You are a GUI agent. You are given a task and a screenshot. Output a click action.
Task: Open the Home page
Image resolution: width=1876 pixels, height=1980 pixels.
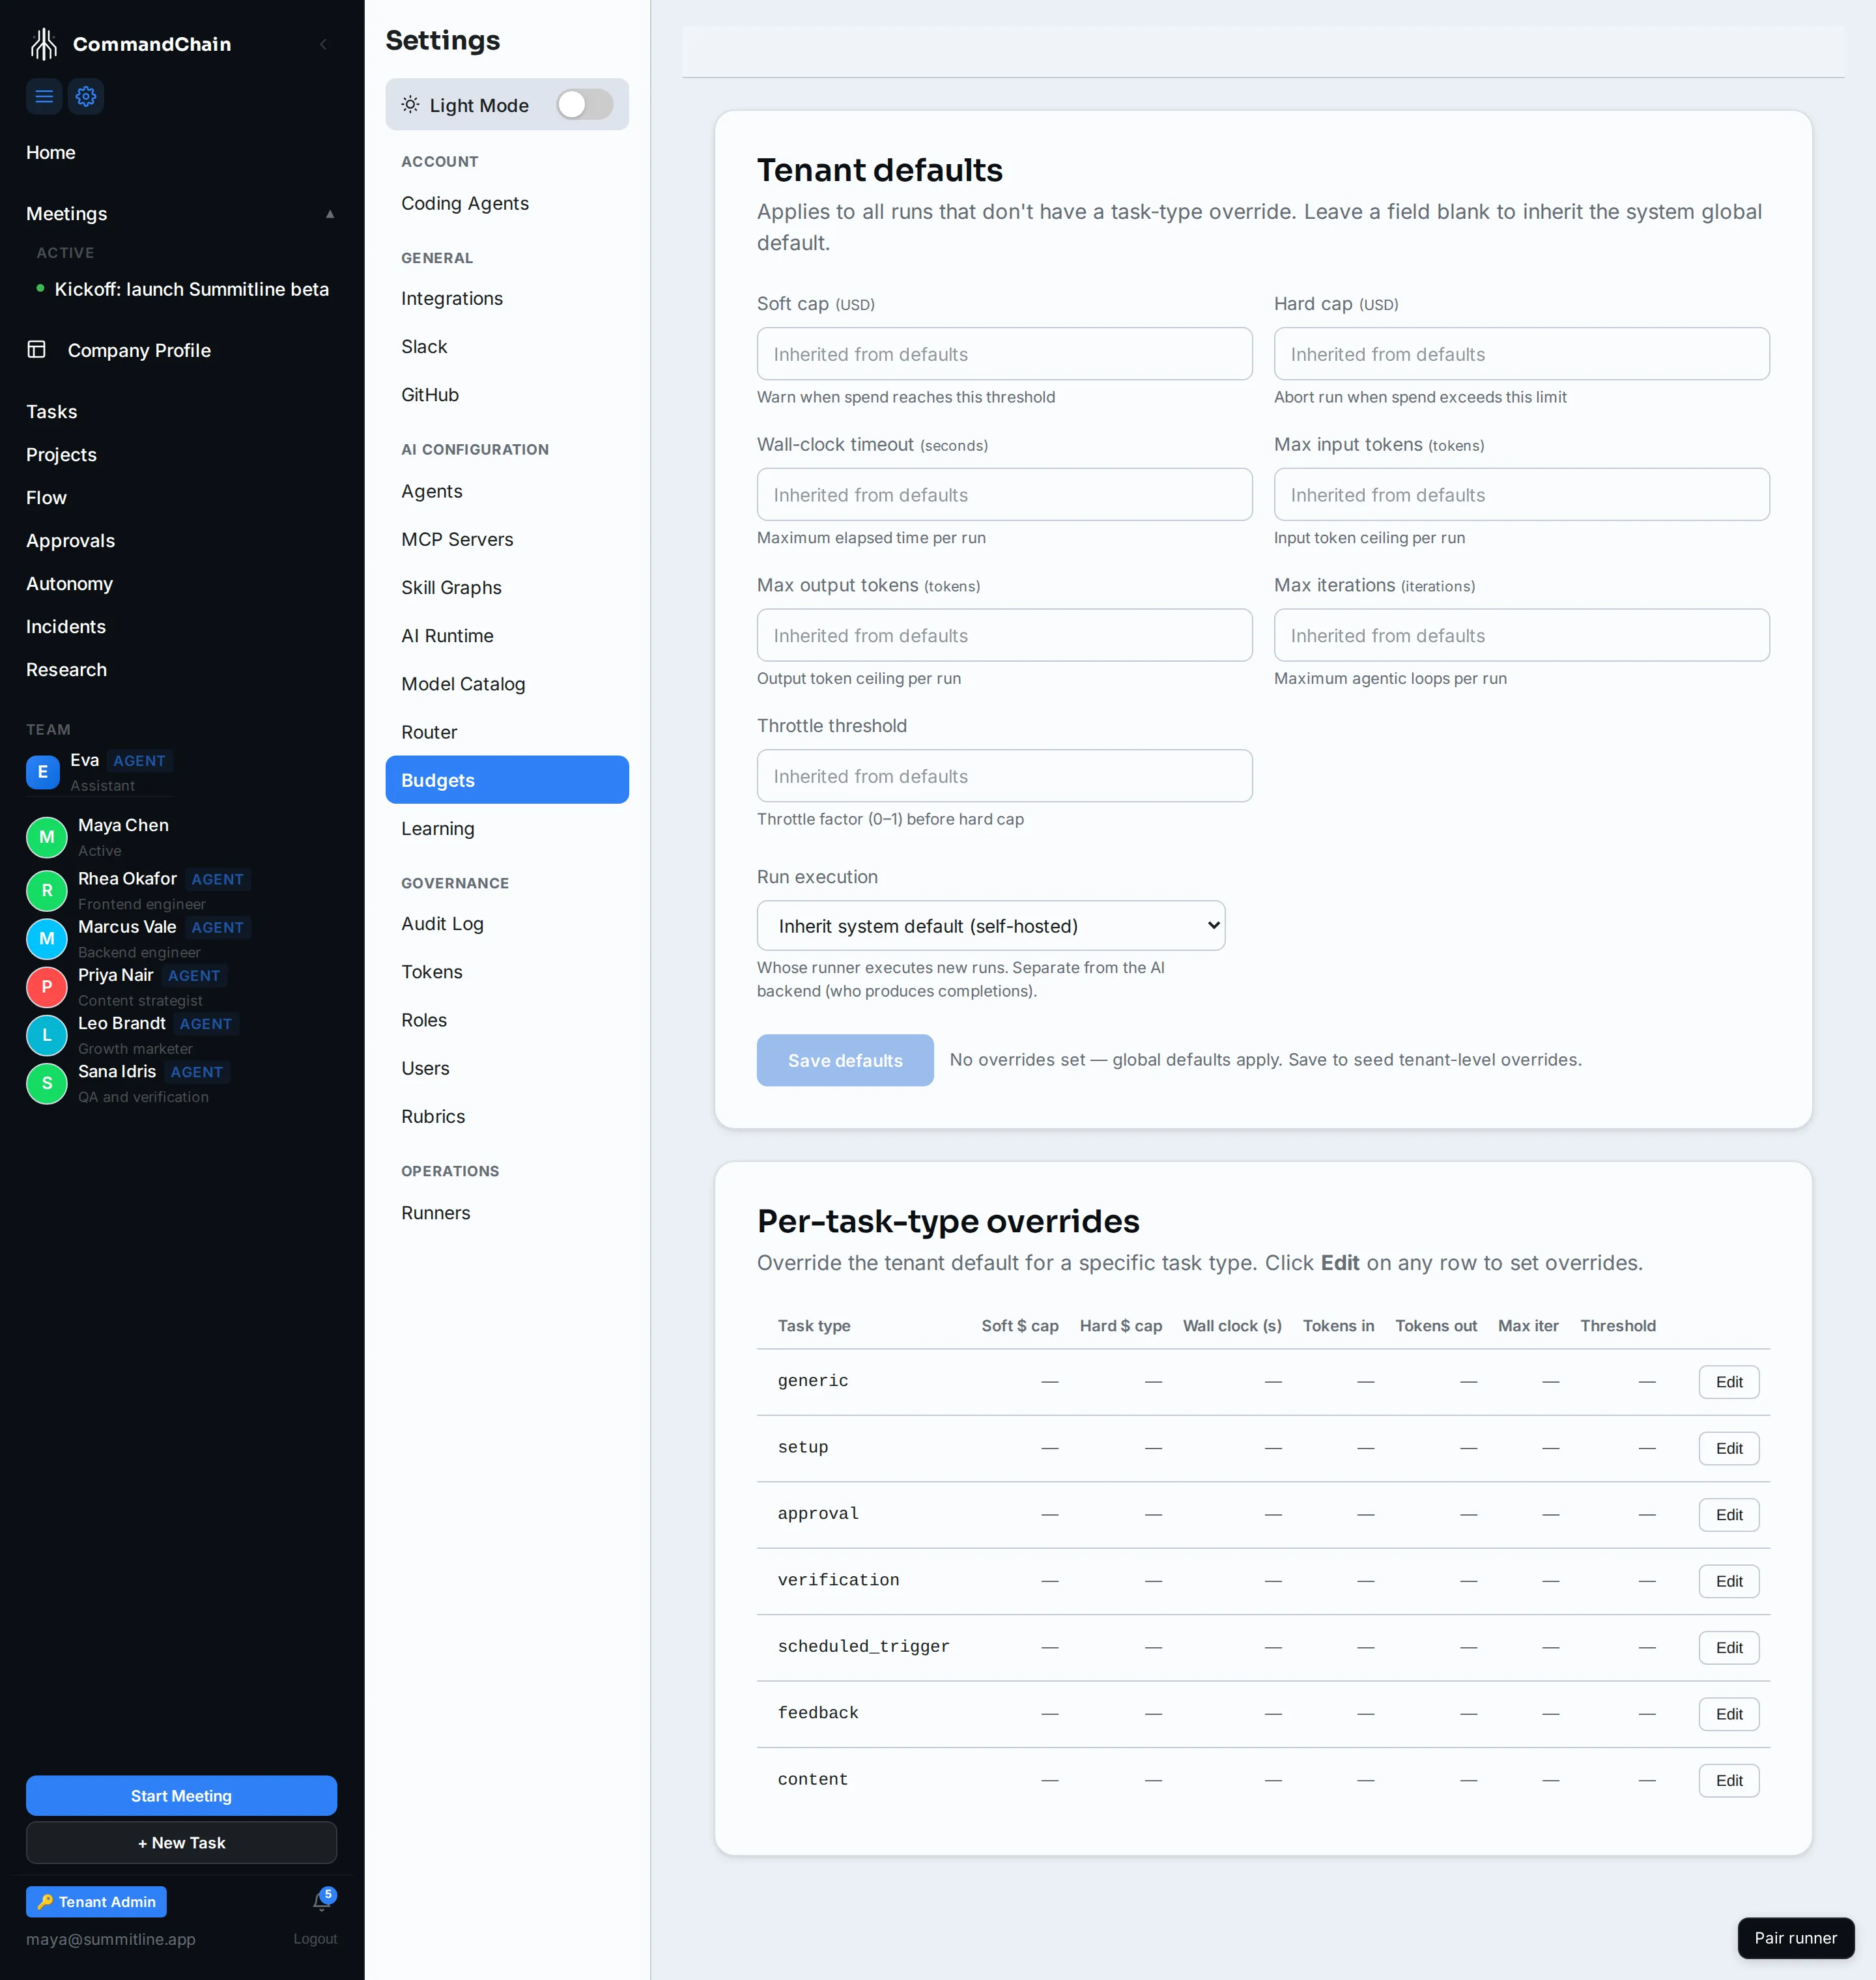tap(51, 152)
